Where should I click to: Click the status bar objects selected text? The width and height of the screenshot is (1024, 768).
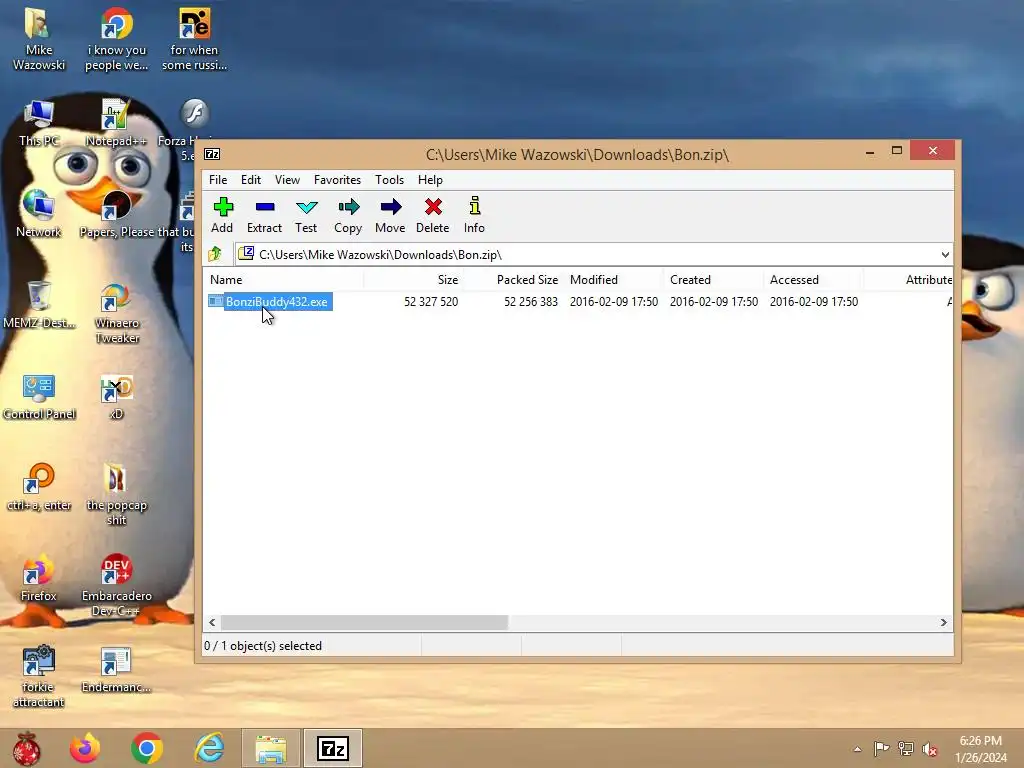[263, 646]
